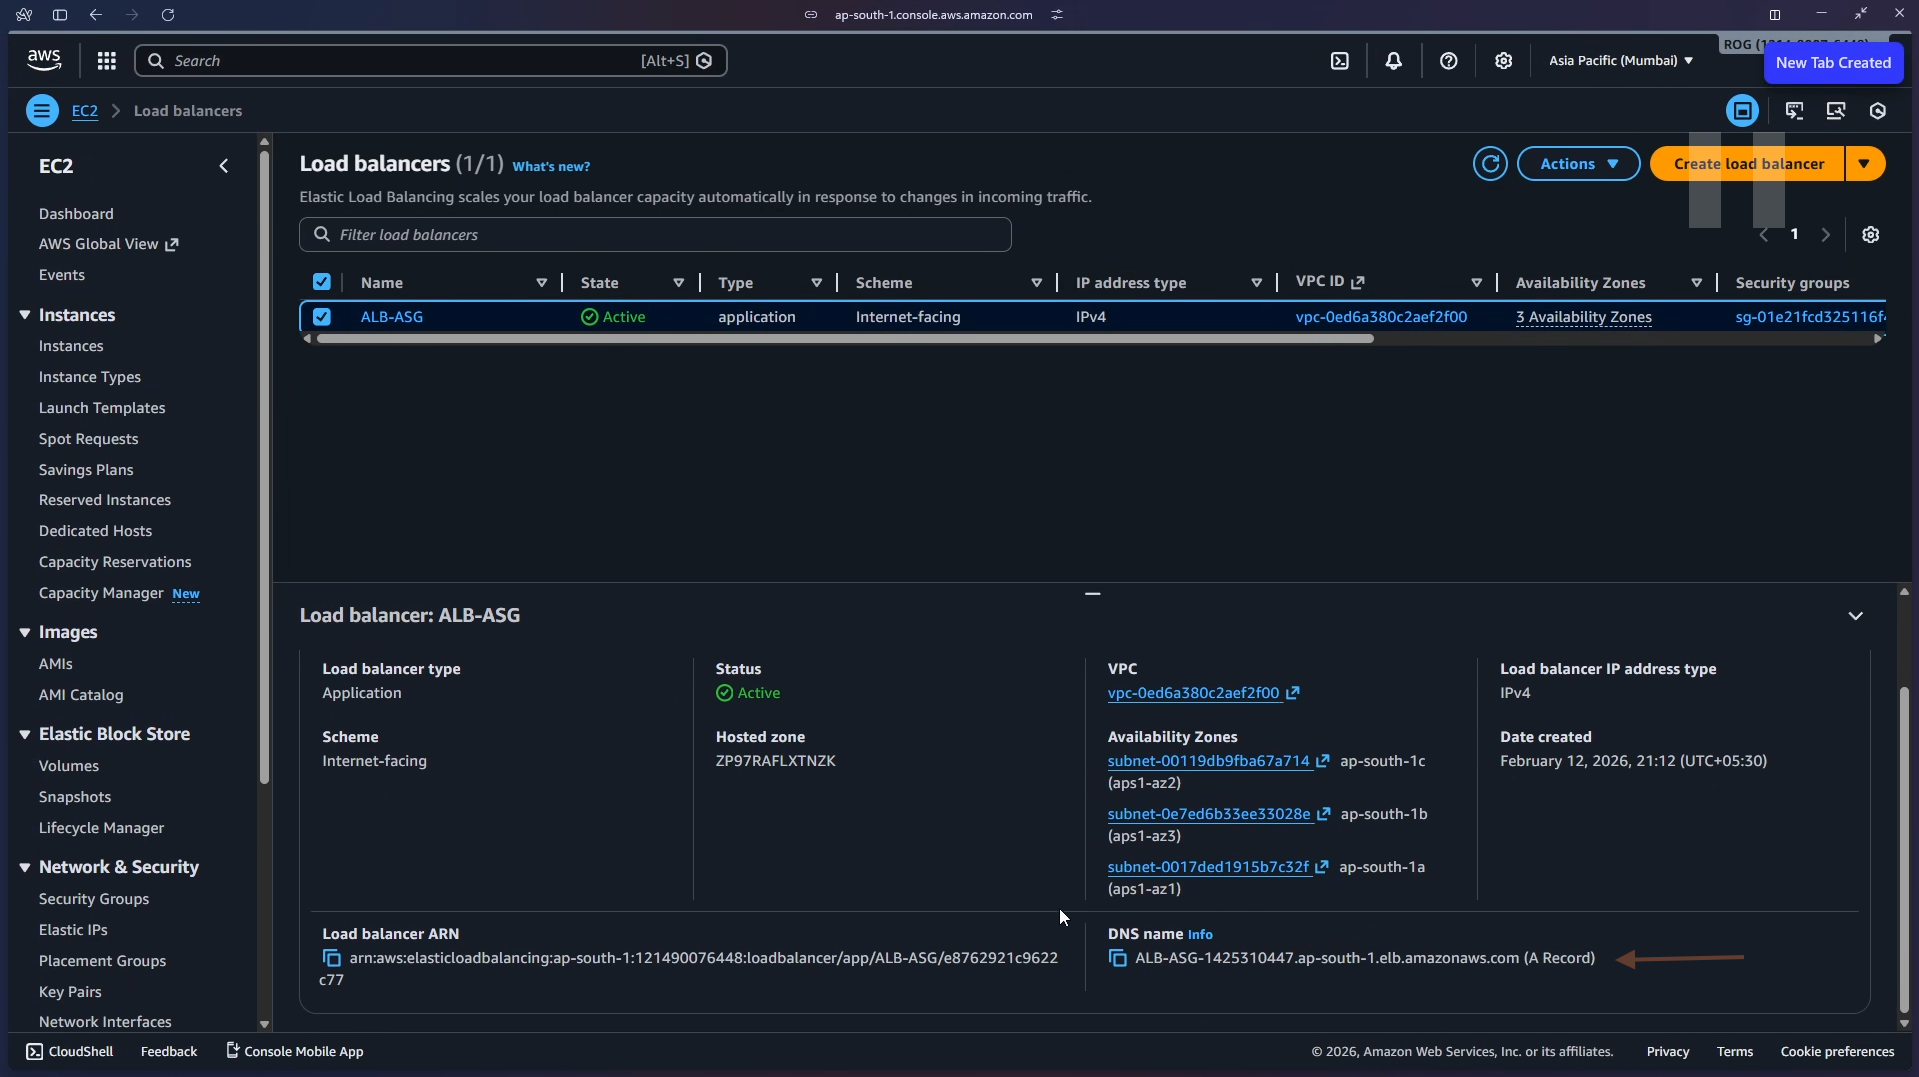This screenshot has height=1077, width=1919.
Task: Open Launch Templates in the sidebar
Action: click(102, 407)
